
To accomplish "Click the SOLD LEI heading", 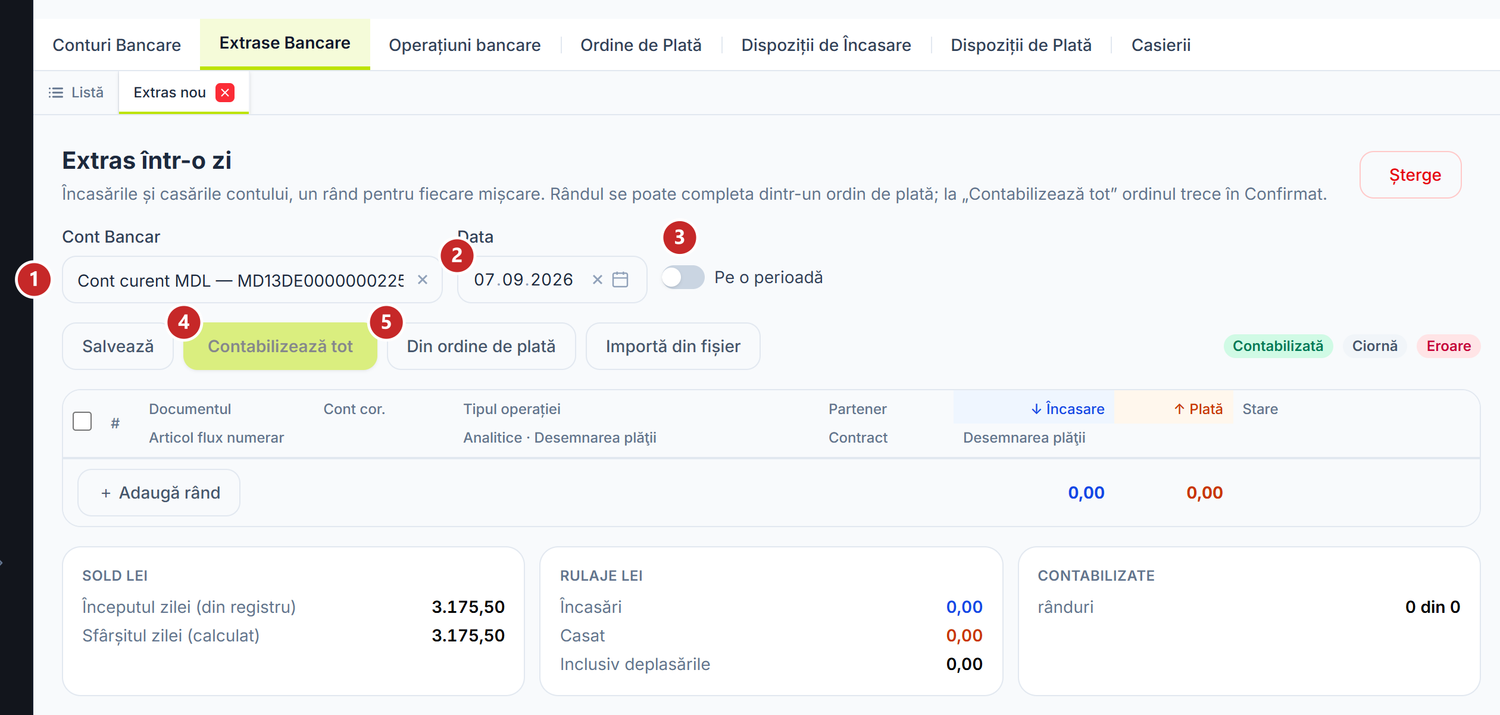I will [115, 576].
